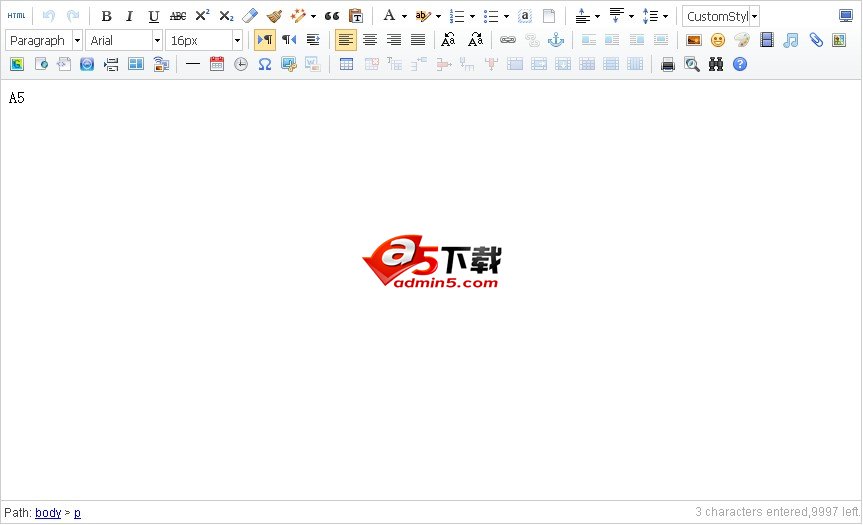Insert date using calendar icon

click(217, 64)
